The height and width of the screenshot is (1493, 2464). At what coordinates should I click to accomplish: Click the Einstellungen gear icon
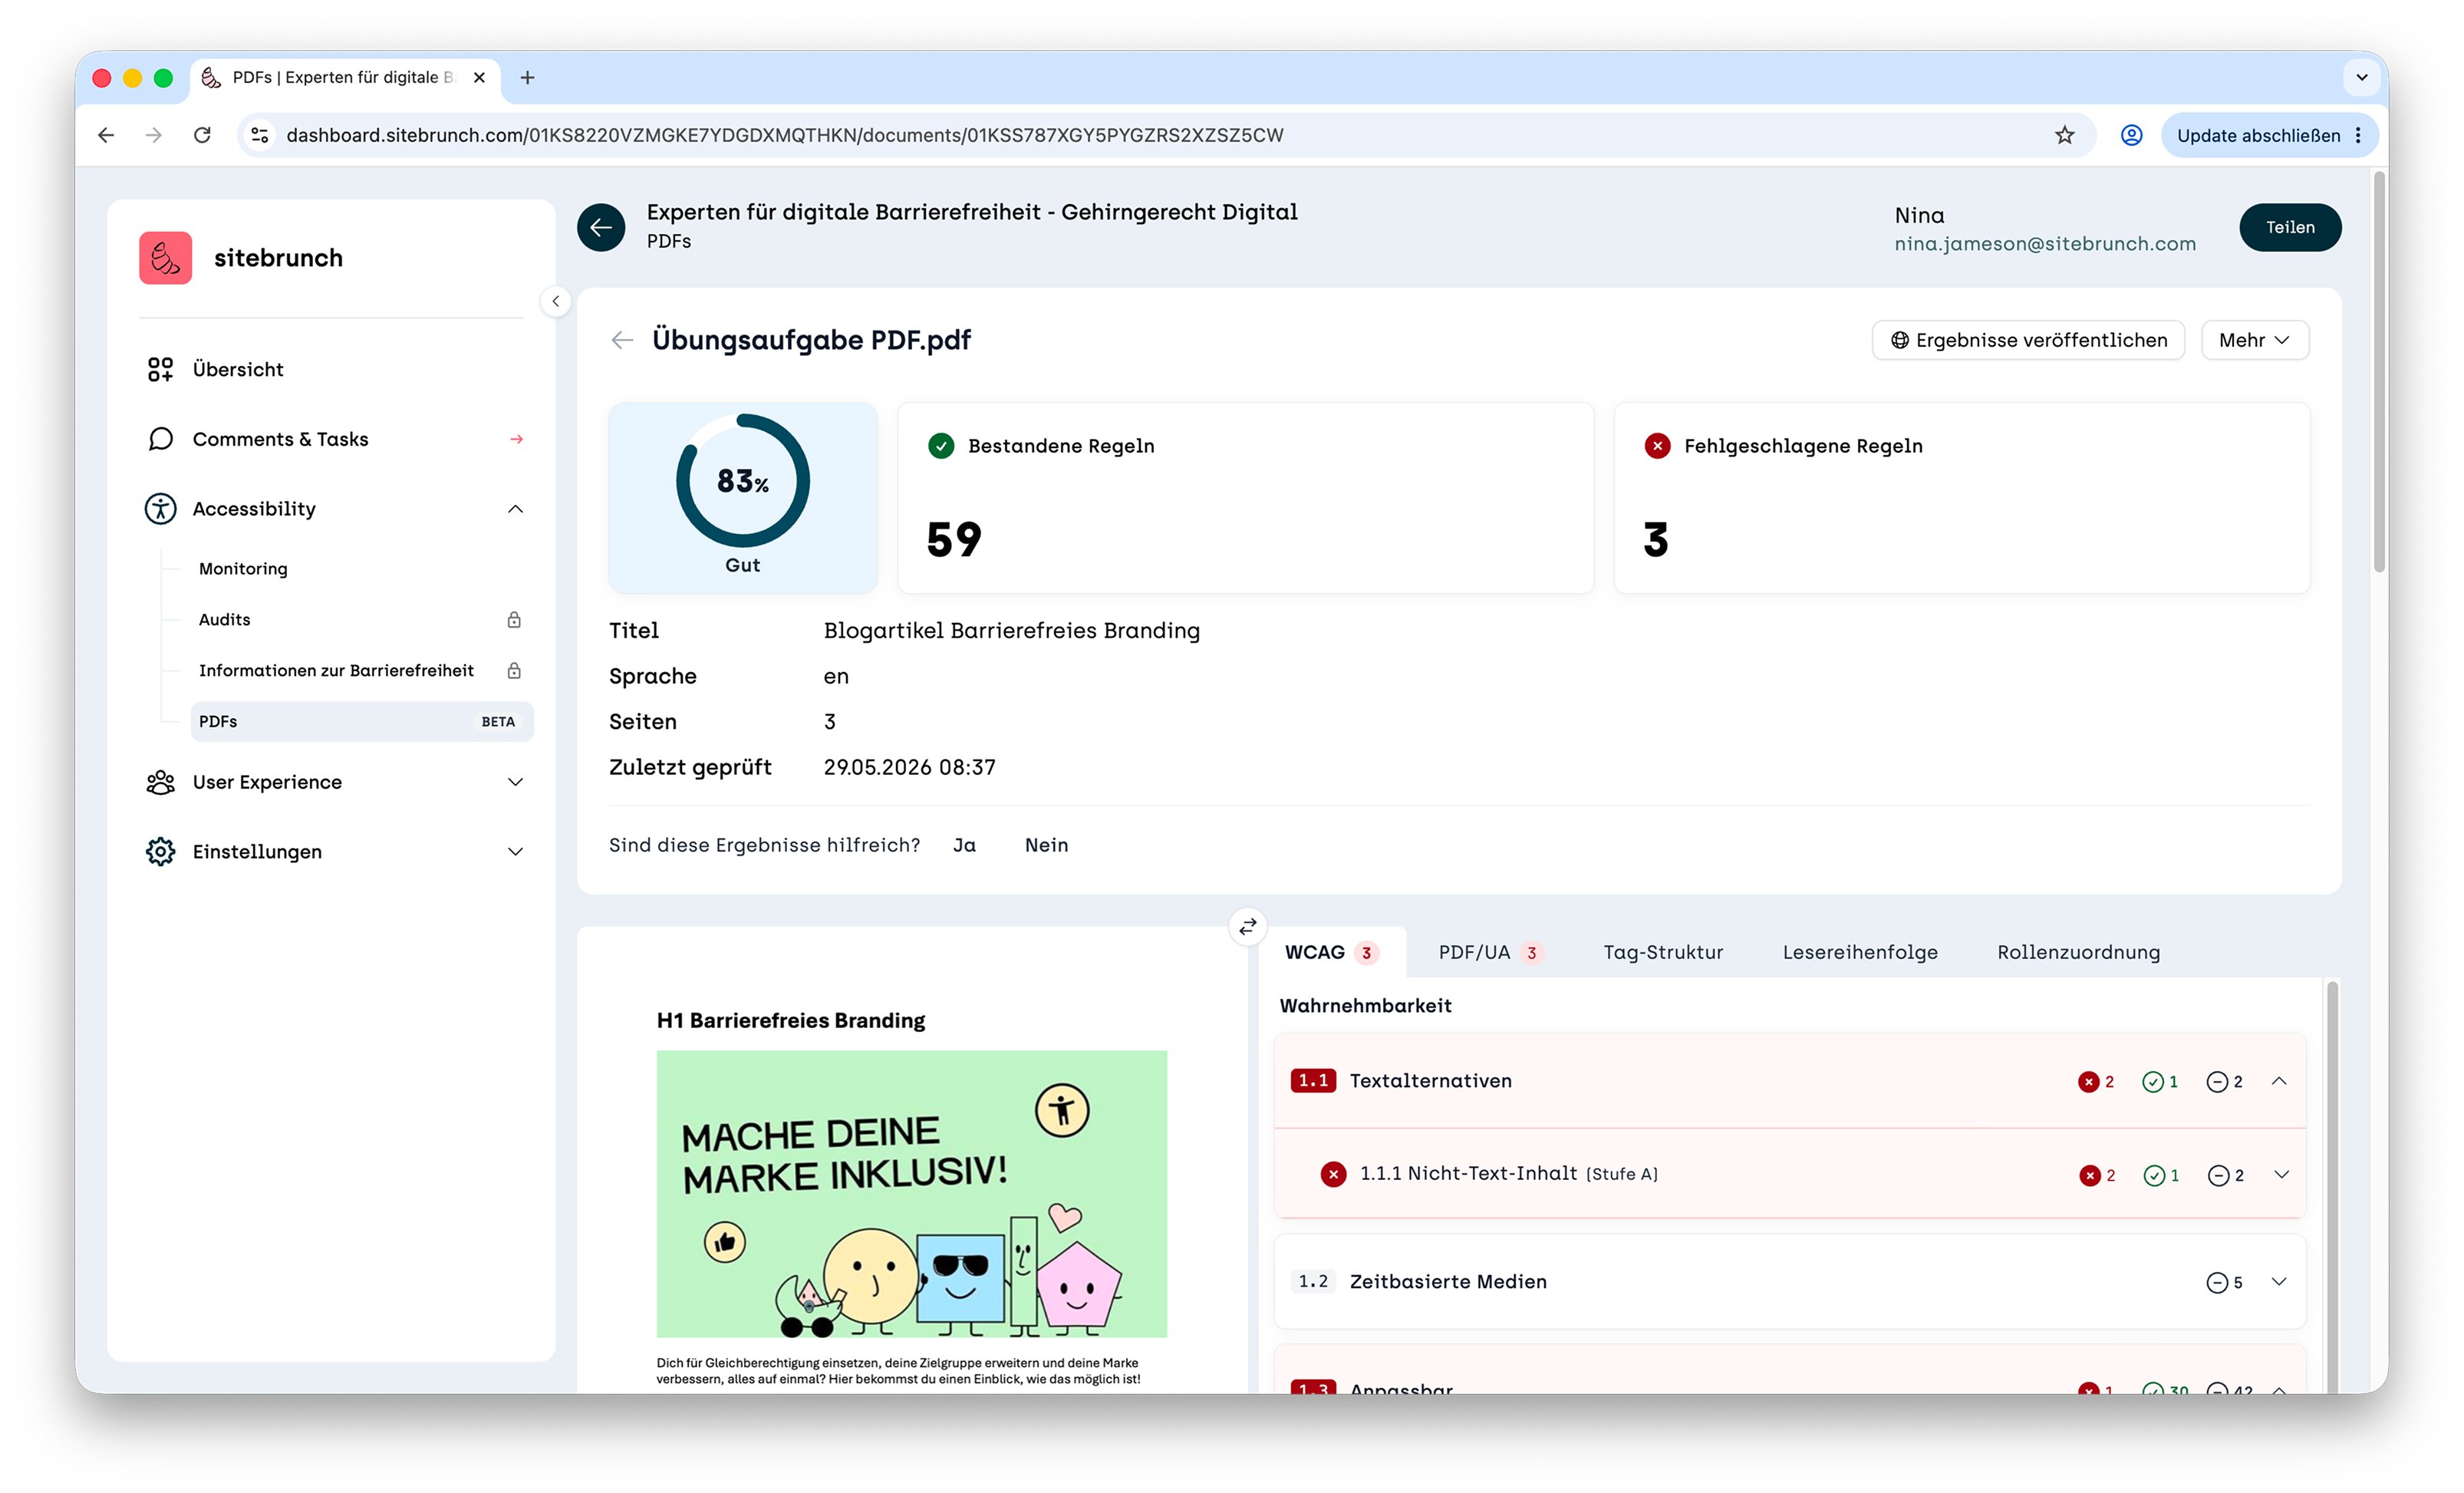160,852
